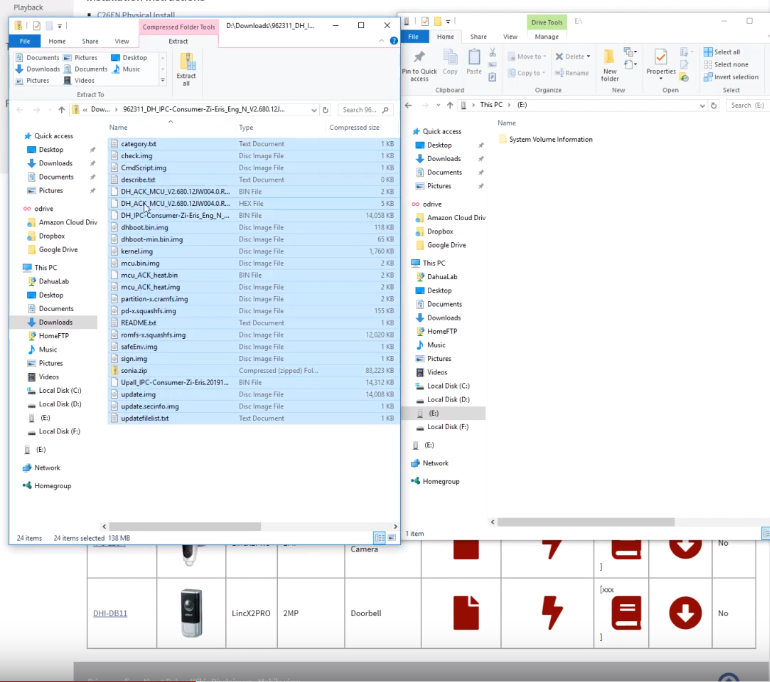Switch to the Manage tab under Drive Tools
This screenshot has width=770, height=682.
[546, 37]
